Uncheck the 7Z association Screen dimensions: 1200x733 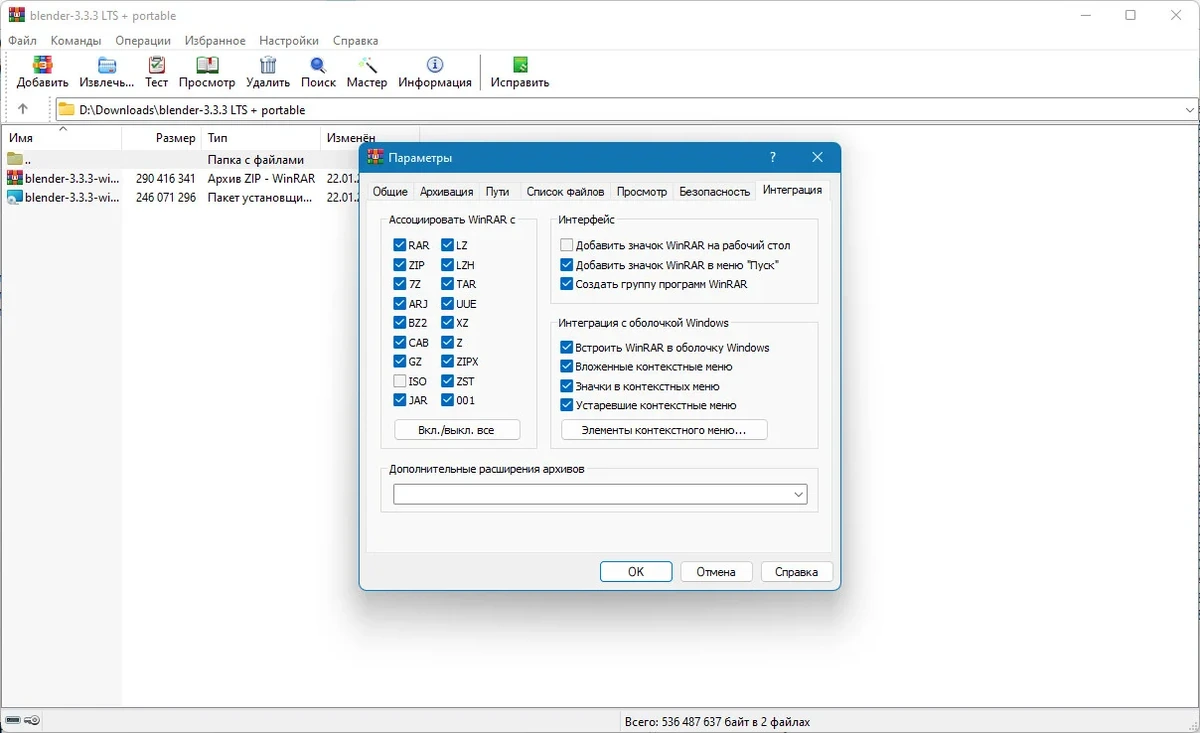[x=400, y=284]
